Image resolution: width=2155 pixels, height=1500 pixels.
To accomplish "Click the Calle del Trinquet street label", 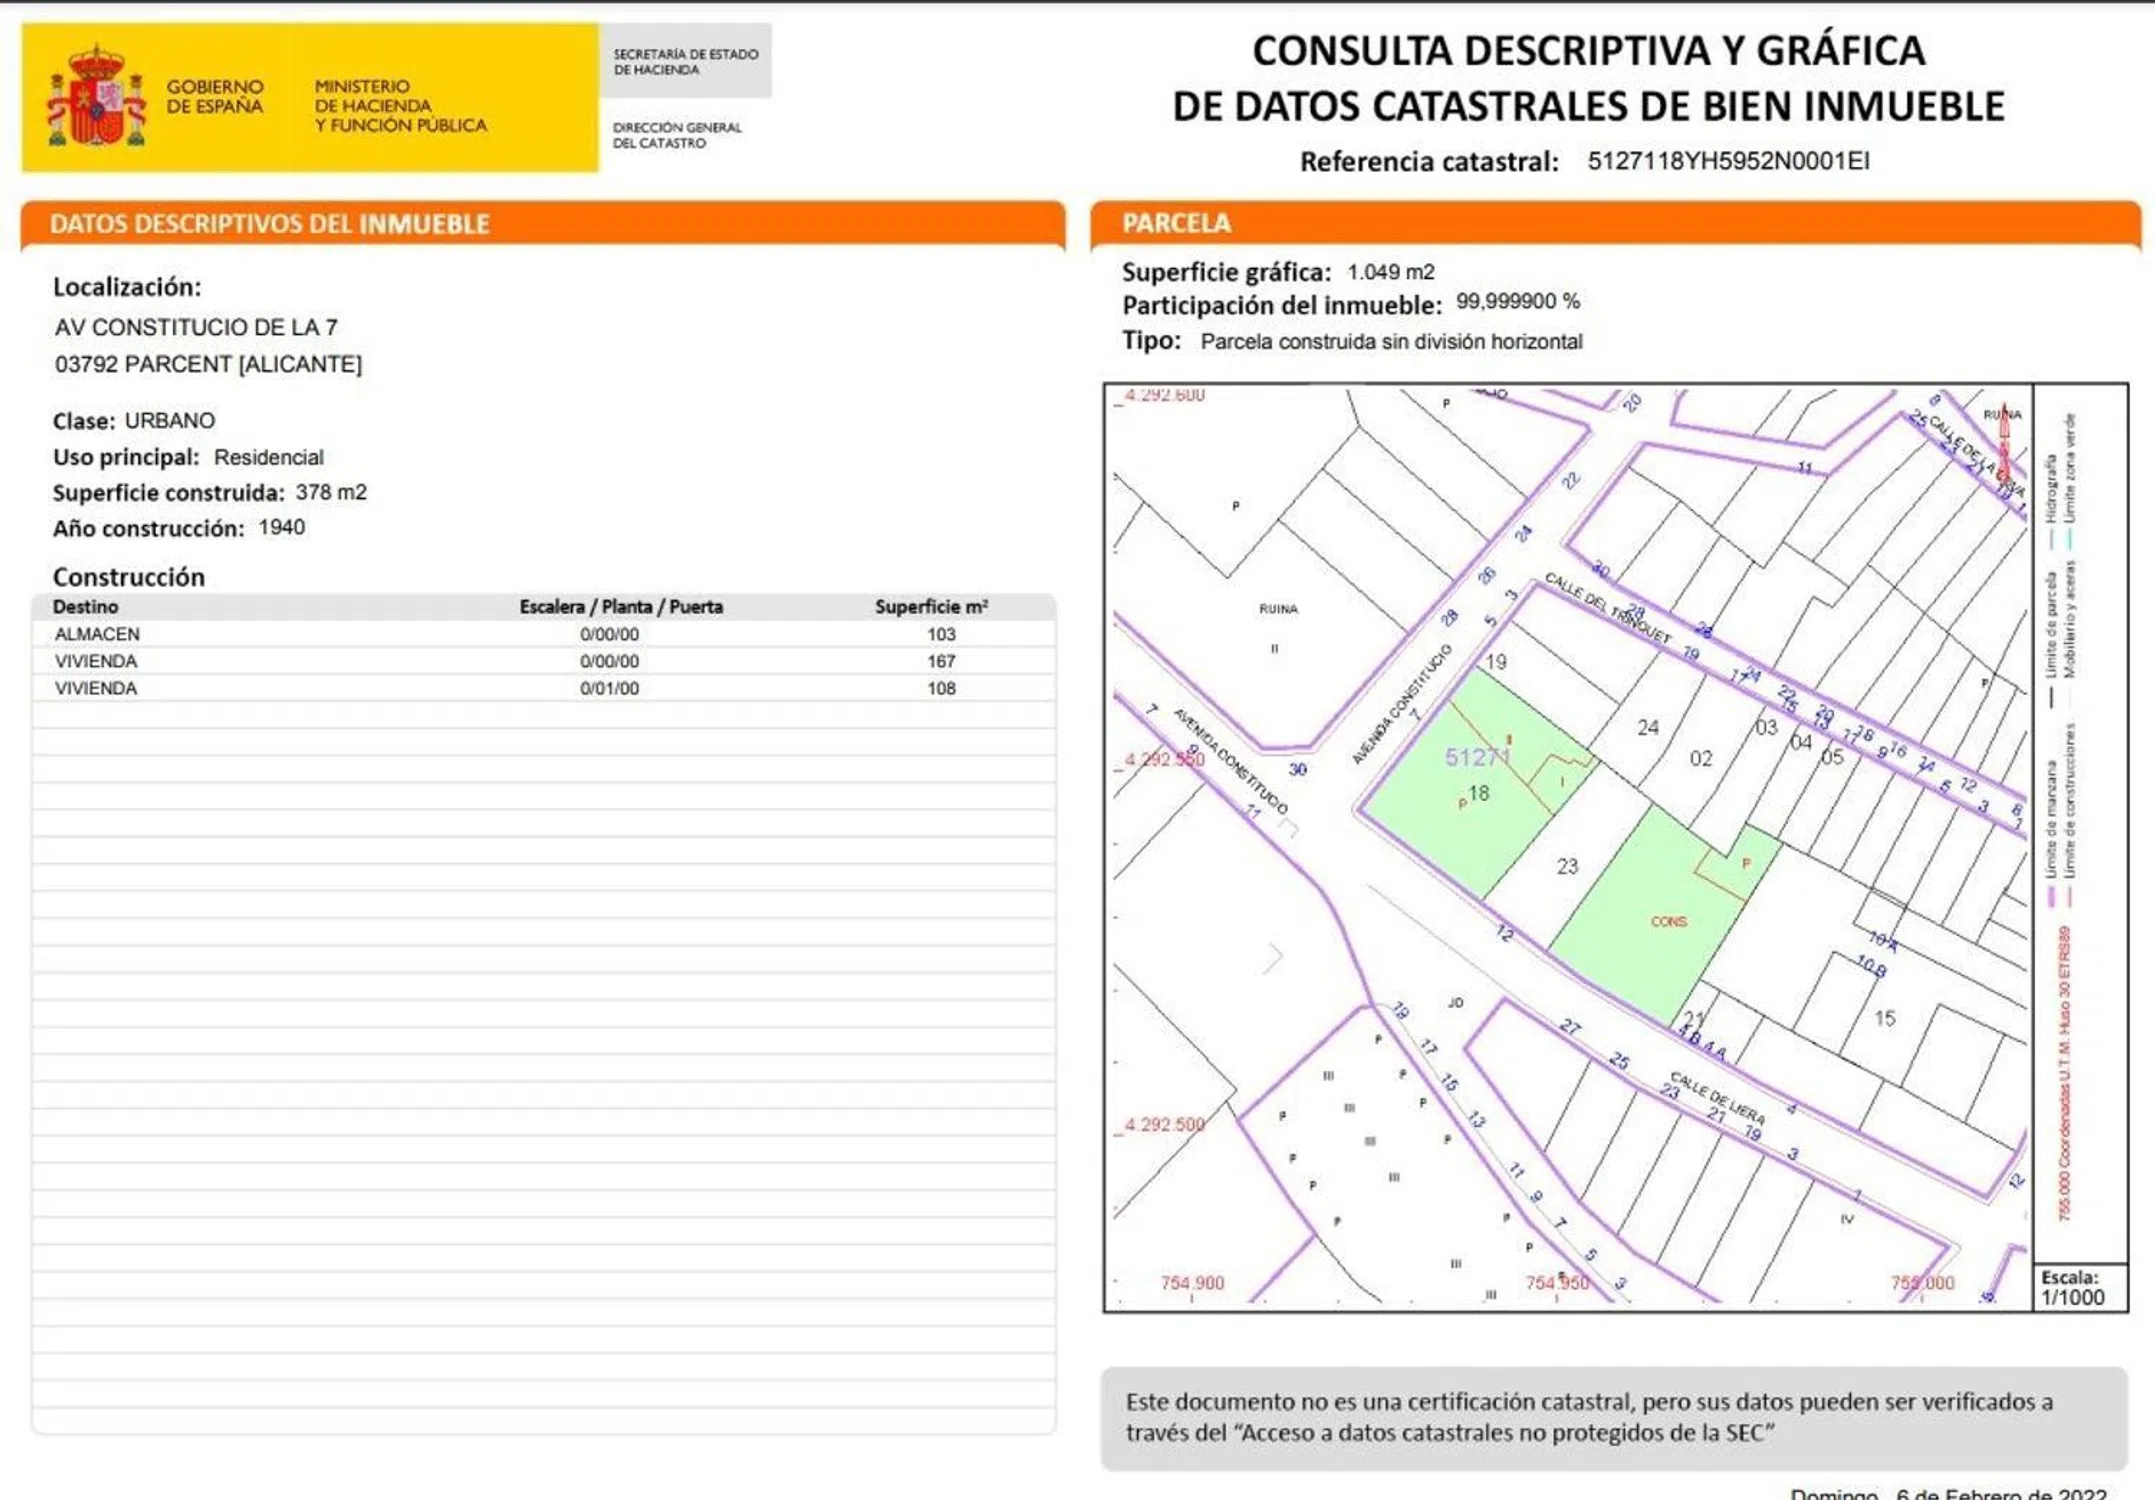I will pos(1606,608).
